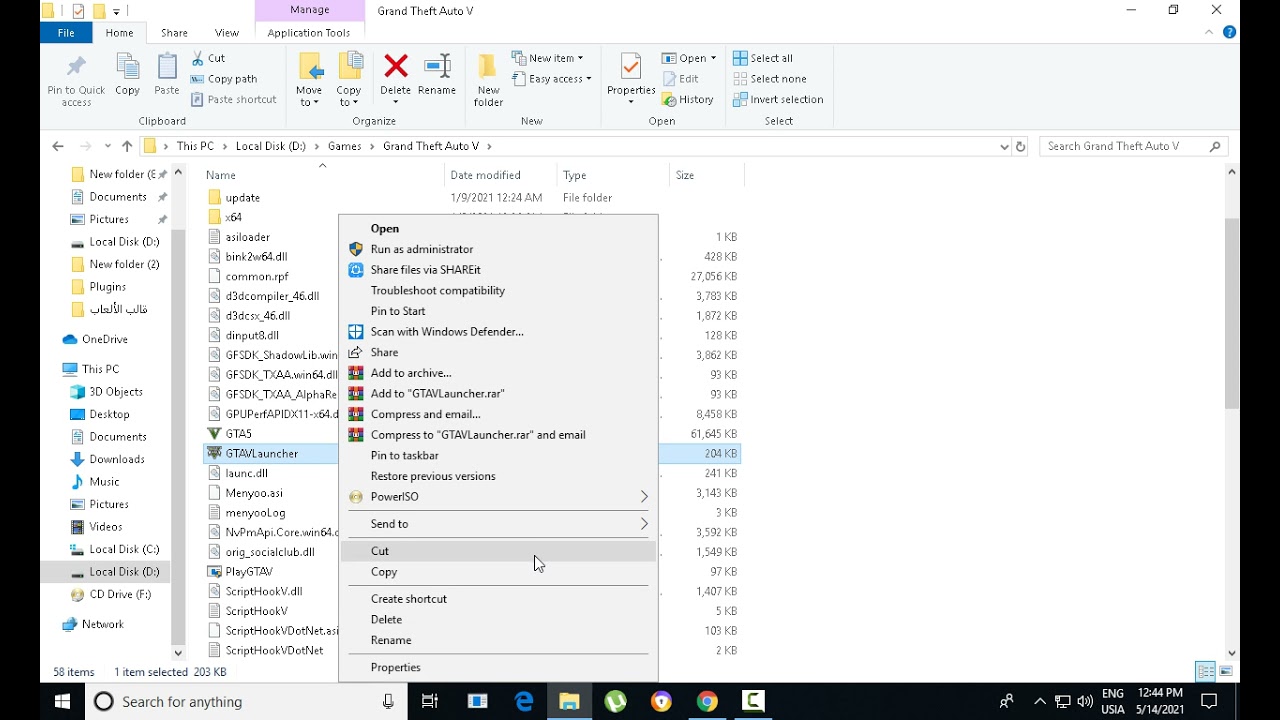Click History in the Open group
This screenshot has width=1280, height=720.
688,100
